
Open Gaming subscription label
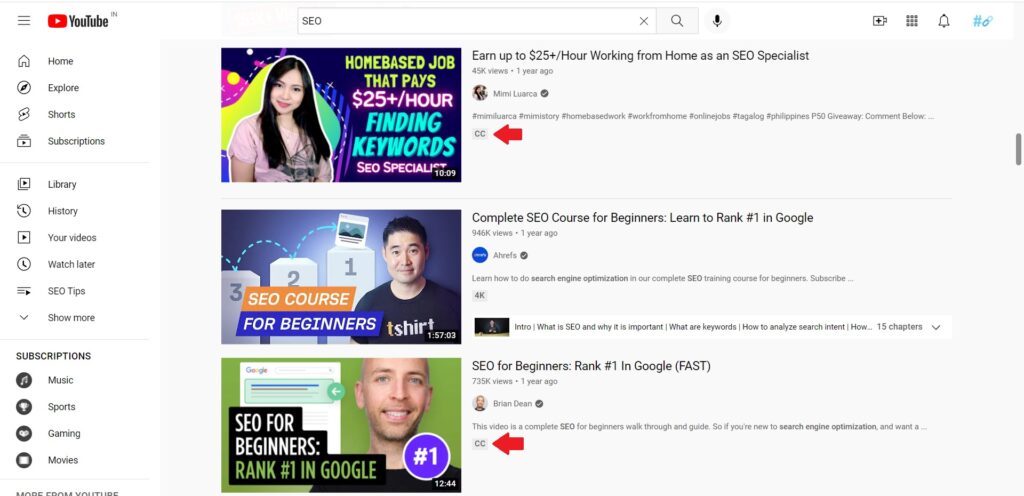[x=64, y=433]
